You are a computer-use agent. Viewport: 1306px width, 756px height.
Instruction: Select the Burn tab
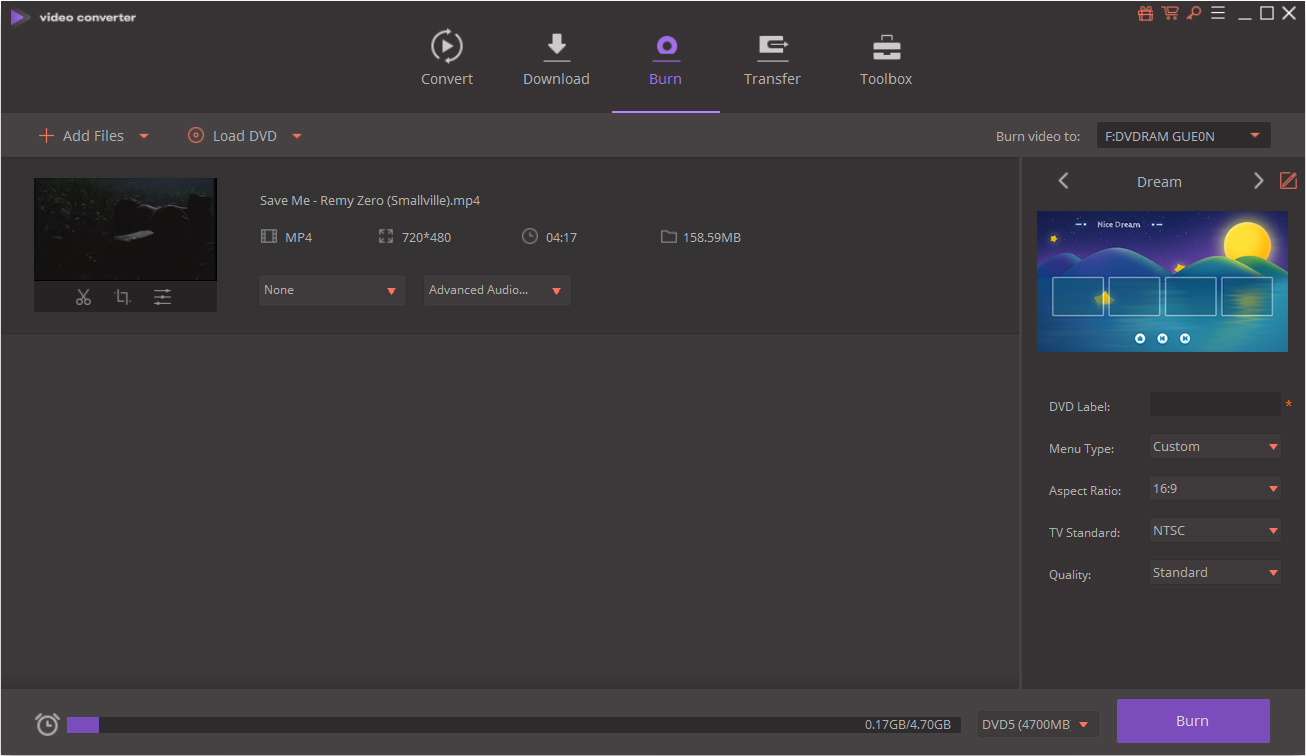pyautogui.click(x=665, y=59)
